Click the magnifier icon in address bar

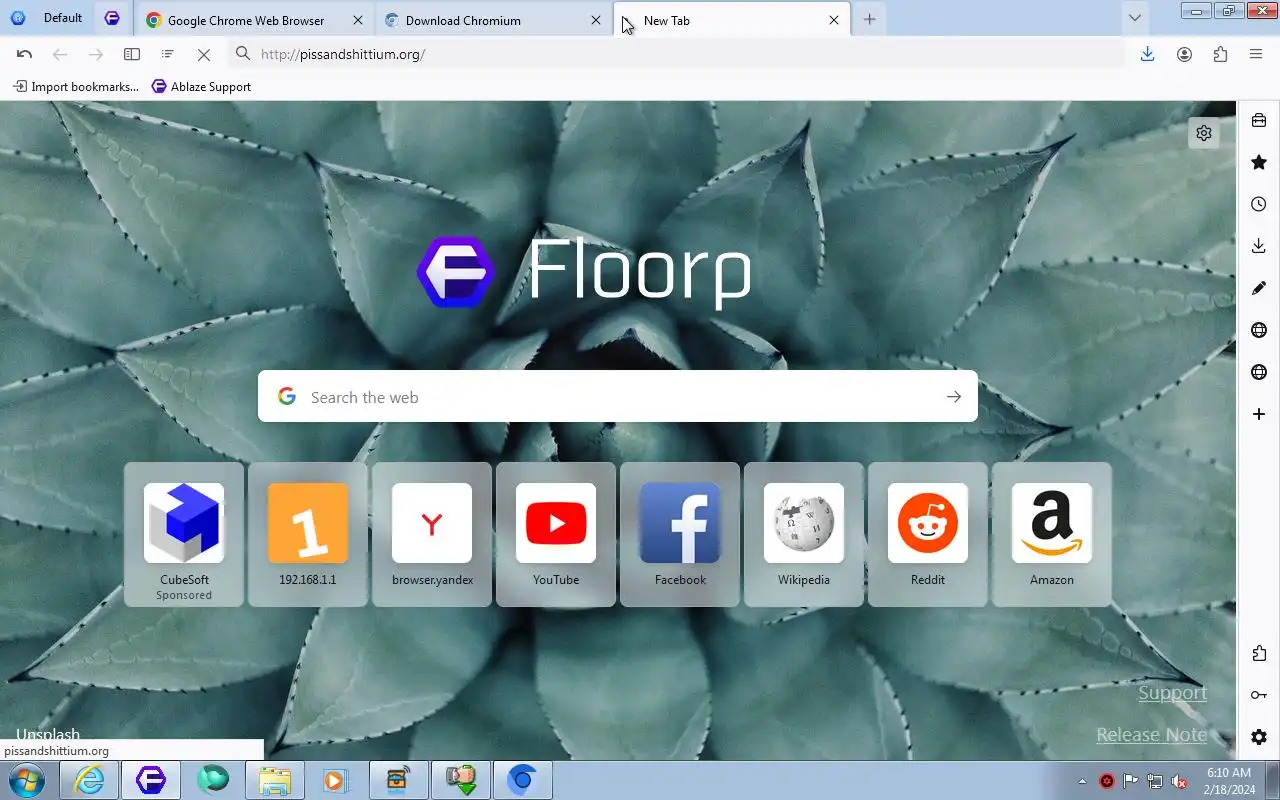tap(243, 54)
